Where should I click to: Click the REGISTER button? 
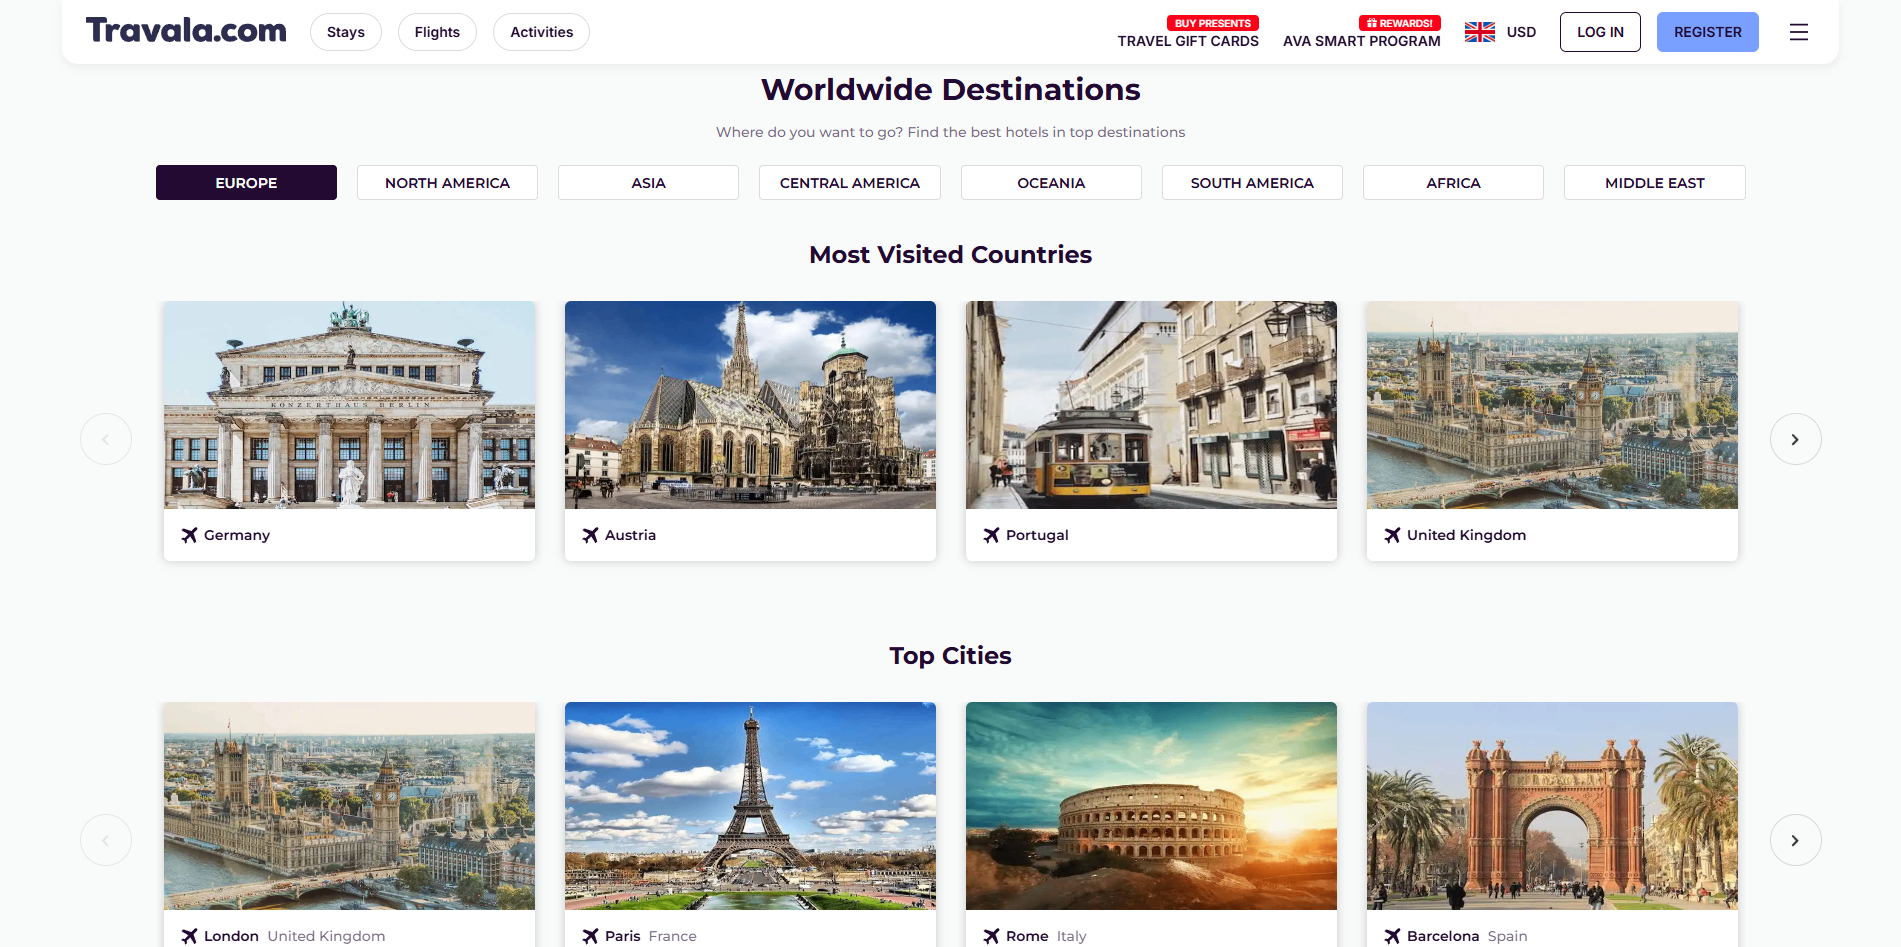[1707, 31]
